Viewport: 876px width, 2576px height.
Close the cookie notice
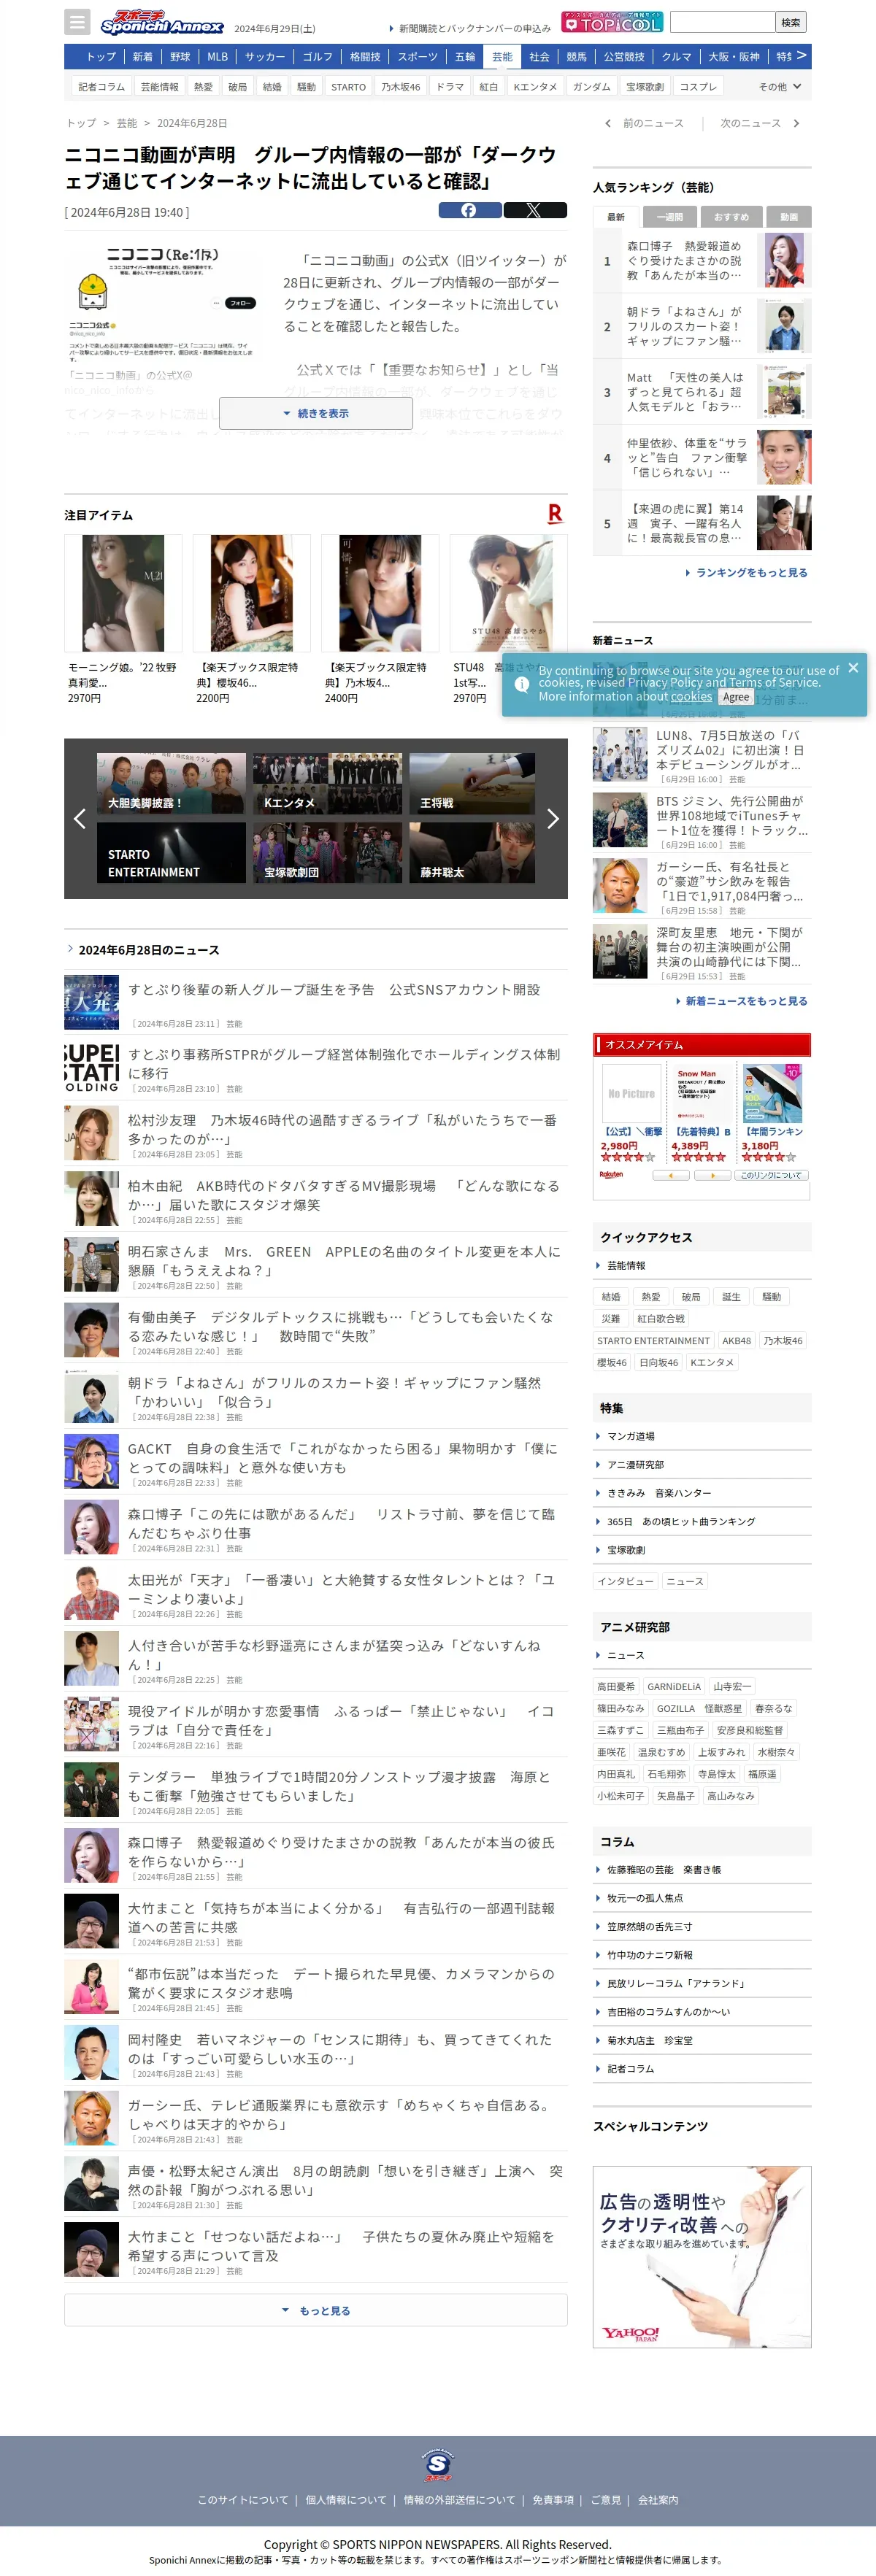pos(853,668)
